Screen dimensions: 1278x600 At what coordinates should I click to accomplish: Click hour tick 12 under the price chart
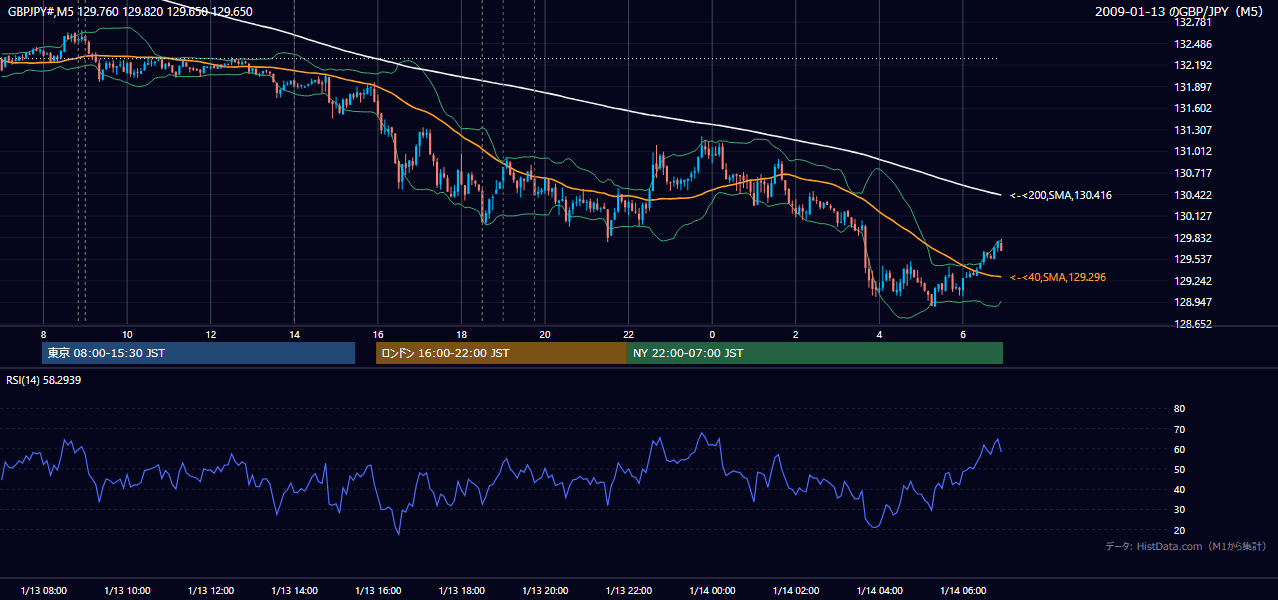210,334
